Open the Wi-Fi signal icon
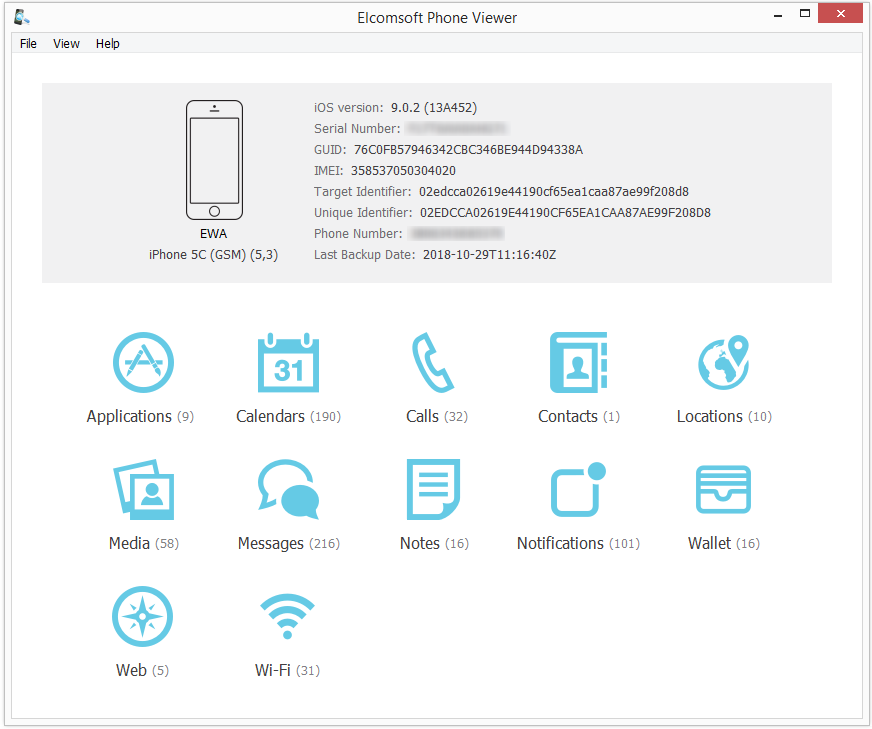Image resolution: width=872 pixels, height=729 pixels. point(288,617)
